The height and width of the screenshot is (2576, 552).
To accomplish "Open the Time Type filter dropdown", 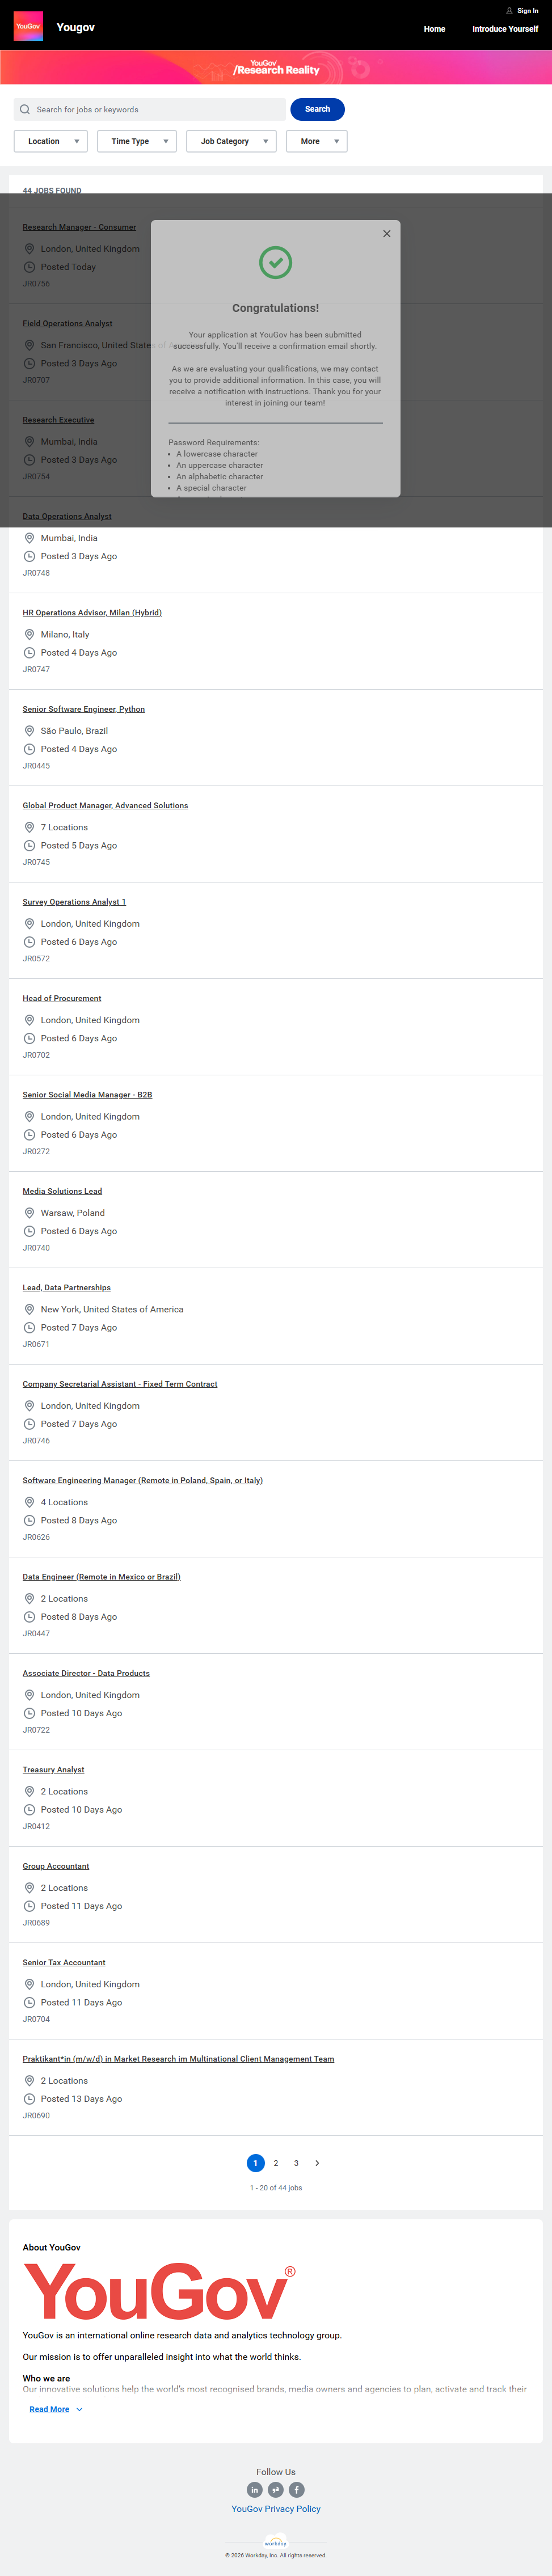I will 137,142.
